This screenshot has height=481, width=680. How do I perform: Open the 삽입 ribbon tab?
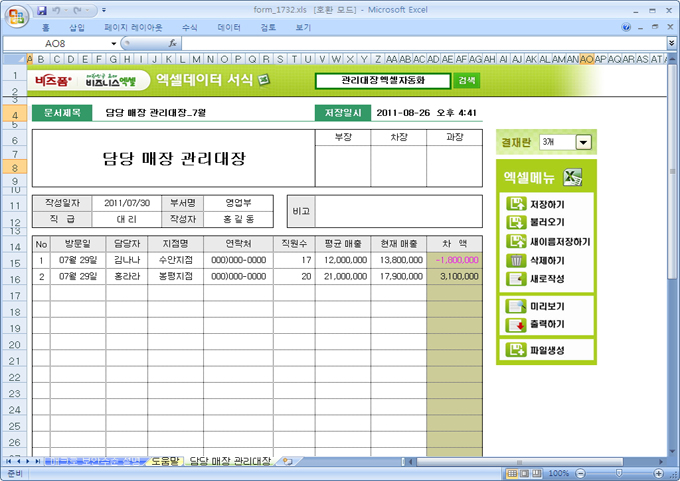[x=77, y=28]
